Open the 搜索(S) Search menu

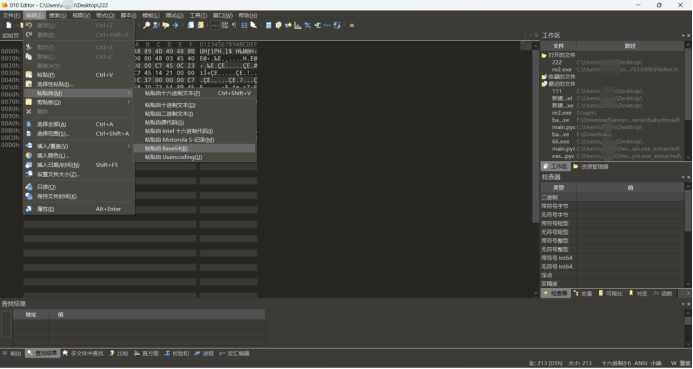[57, 15]
